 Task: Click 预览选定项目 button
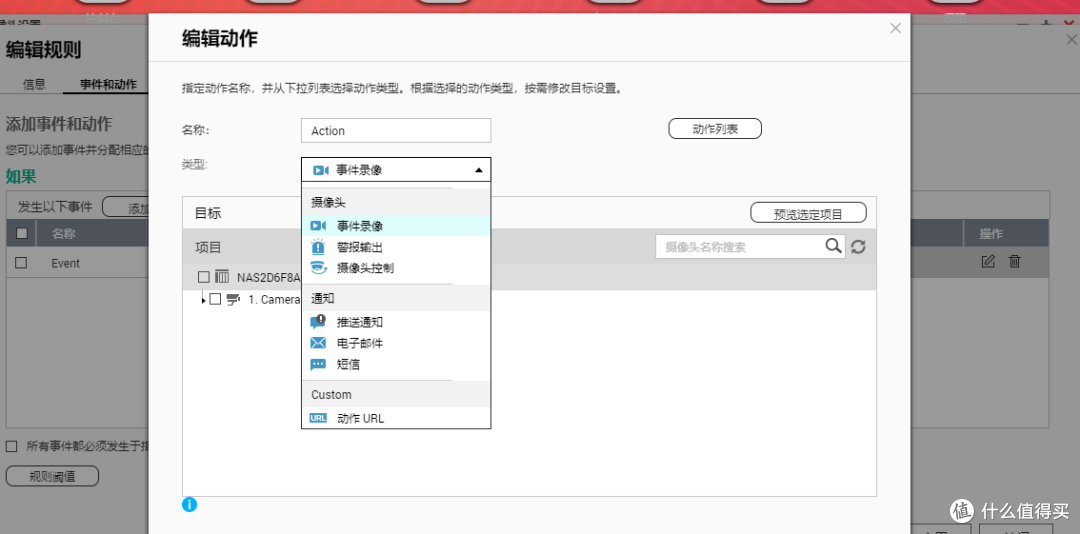[808, 214]
